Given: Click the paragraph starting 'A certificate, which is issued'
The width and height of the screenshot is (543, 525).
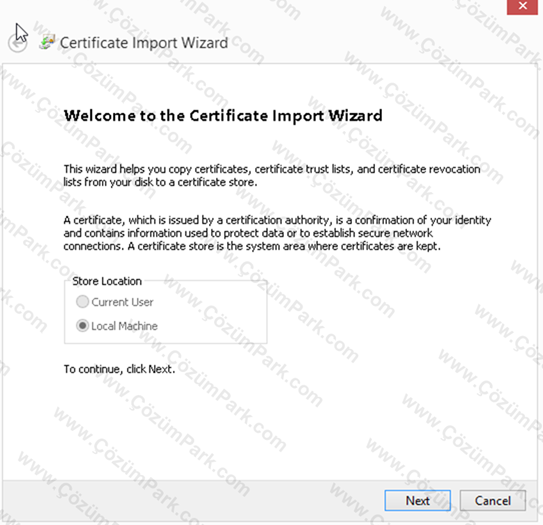Looking at the screenshot, I should click(x=277, y=233).
